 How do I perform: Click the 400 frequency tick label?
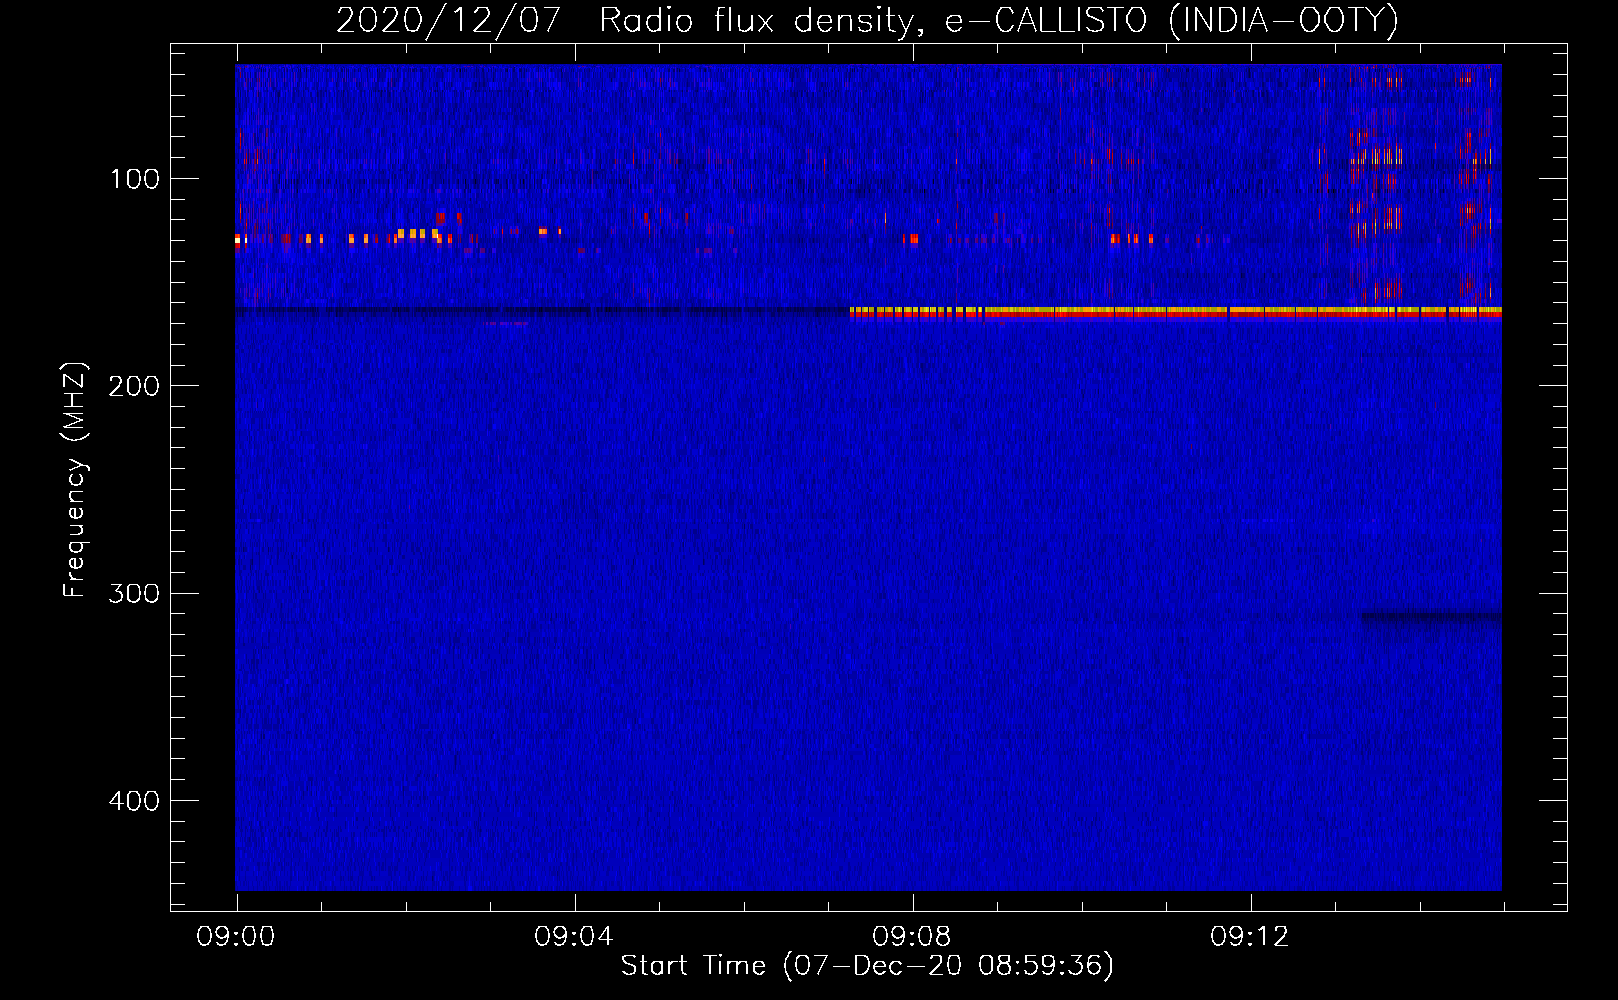tap(134, 801)
